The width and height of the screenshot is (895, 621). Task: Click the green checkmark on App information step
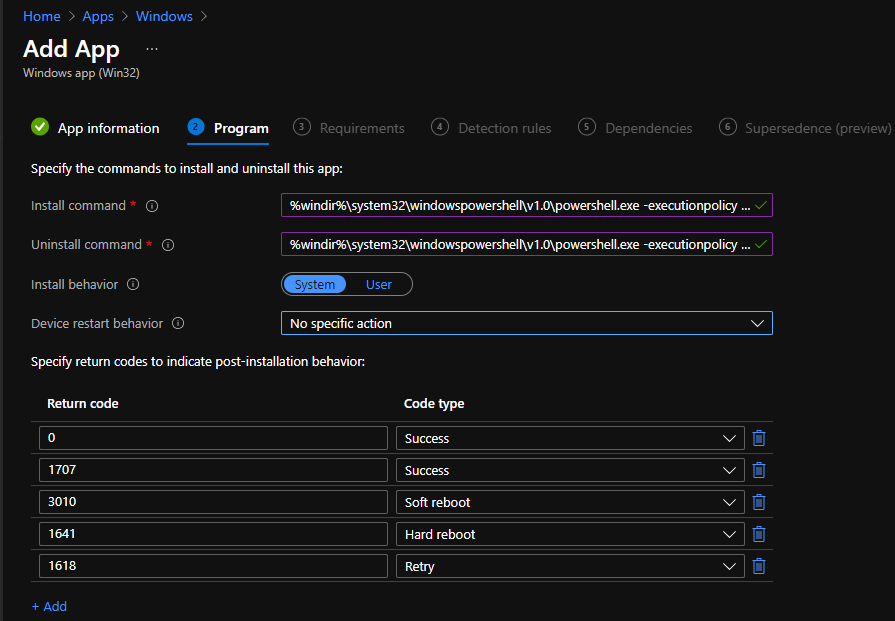(40, 128)
